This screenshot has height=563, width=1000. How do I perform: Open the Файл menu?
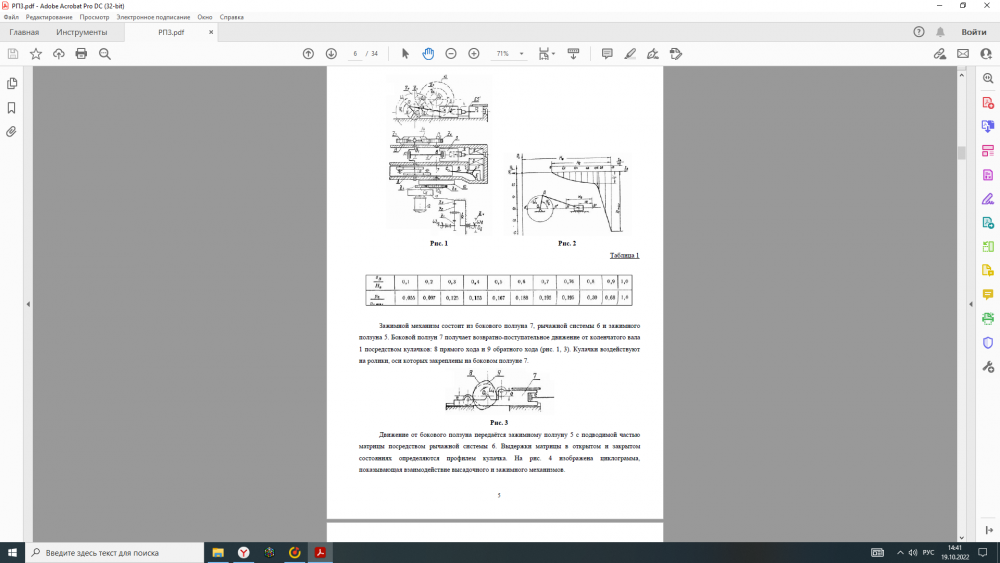(11, 17)
